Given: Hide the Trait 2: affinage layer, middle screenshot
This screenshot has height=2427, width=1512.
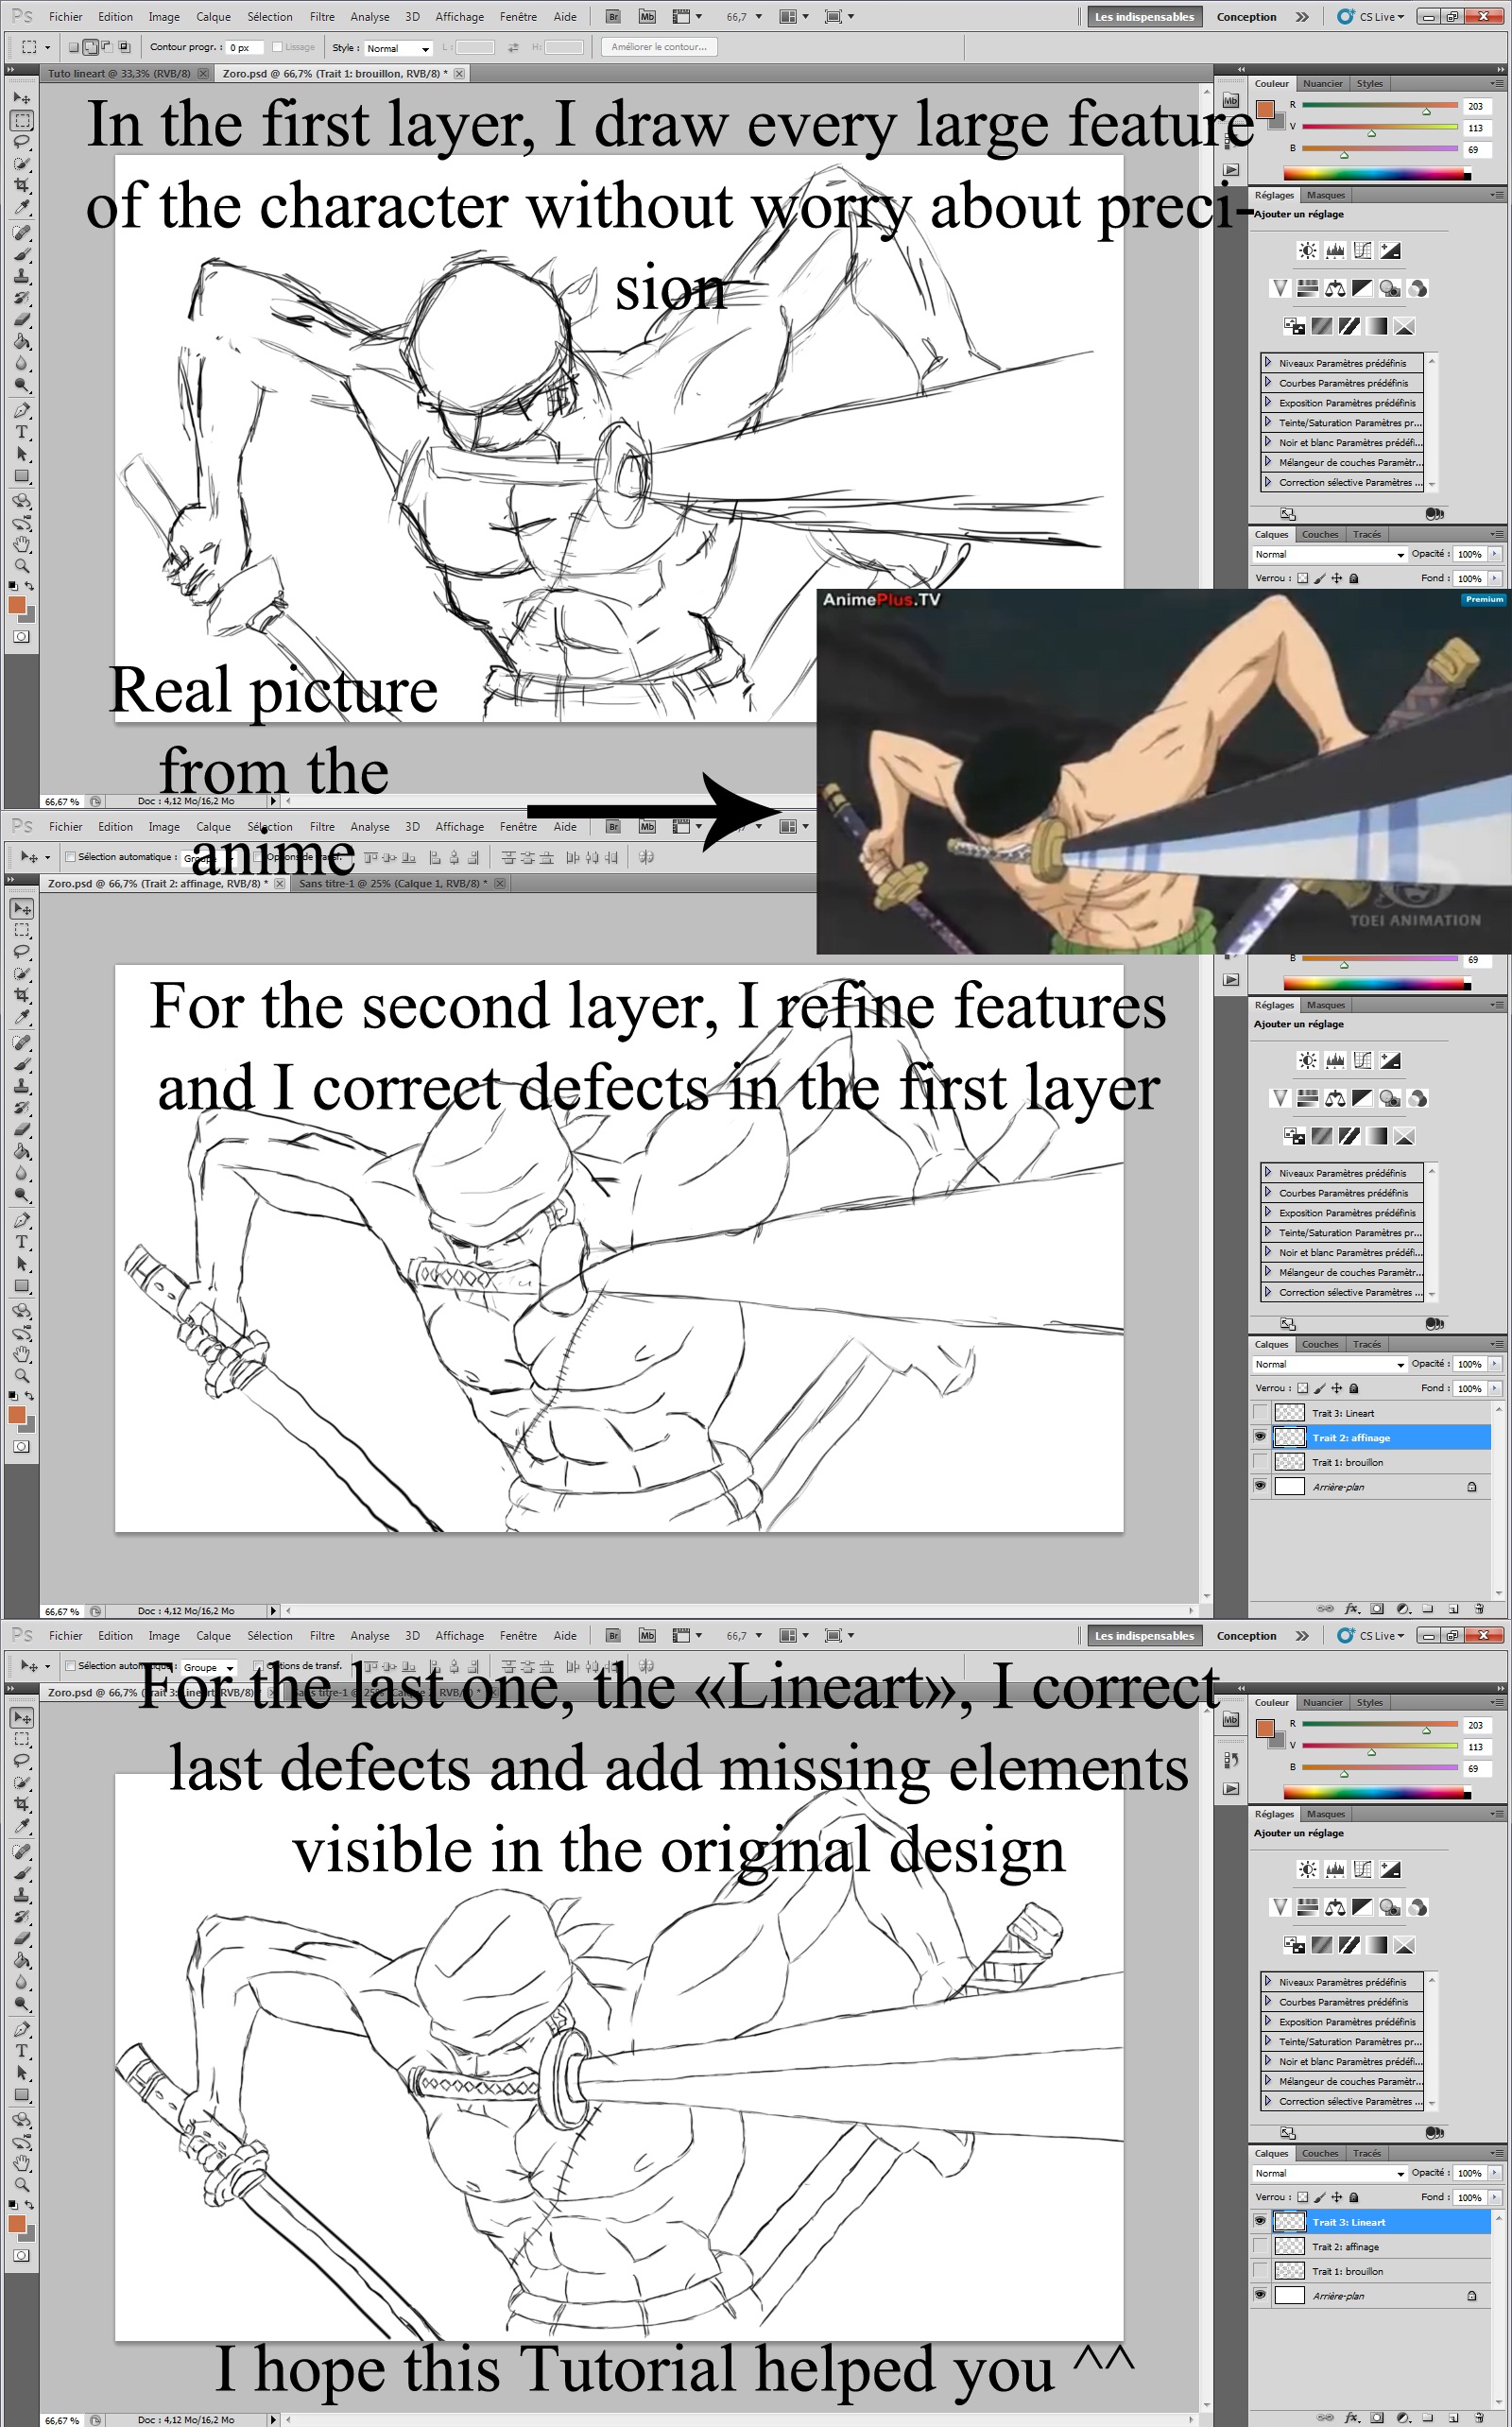Looking at the screenshot, I should 1260,1437.
